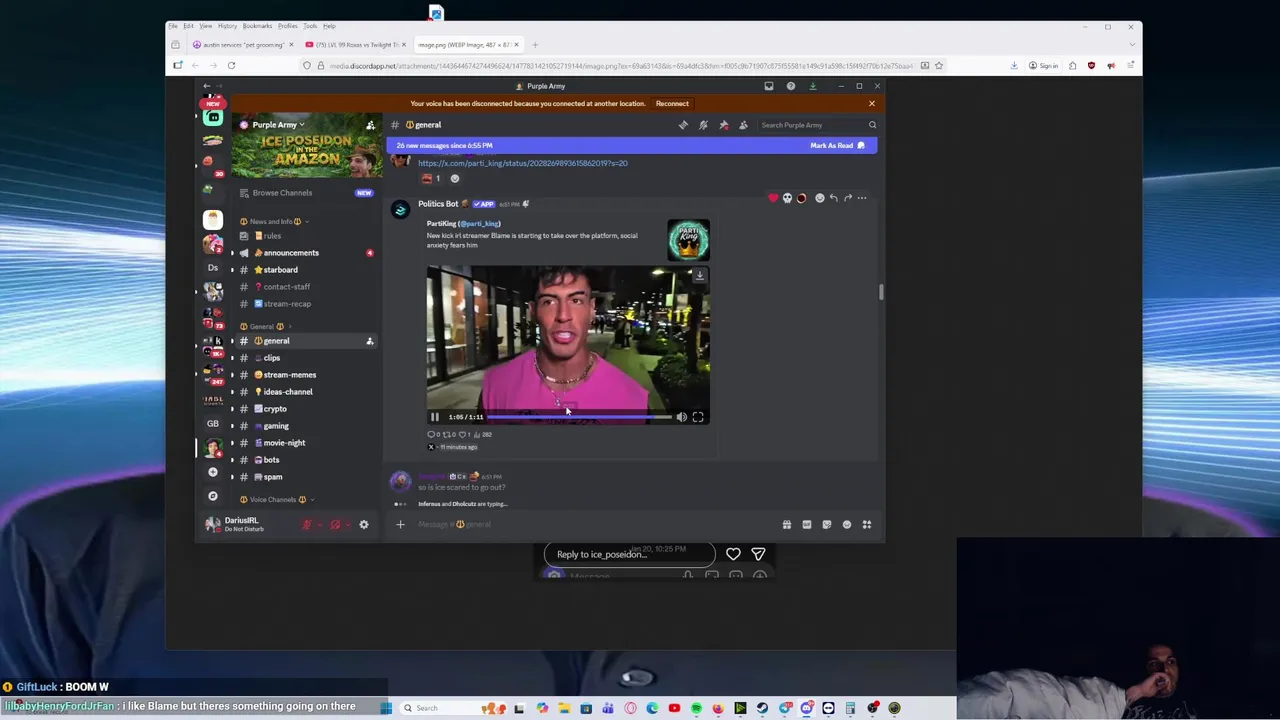1280x720 pixels.
Task: Open browser History menu
Action: pyautogui.click(x=228, y=26)
